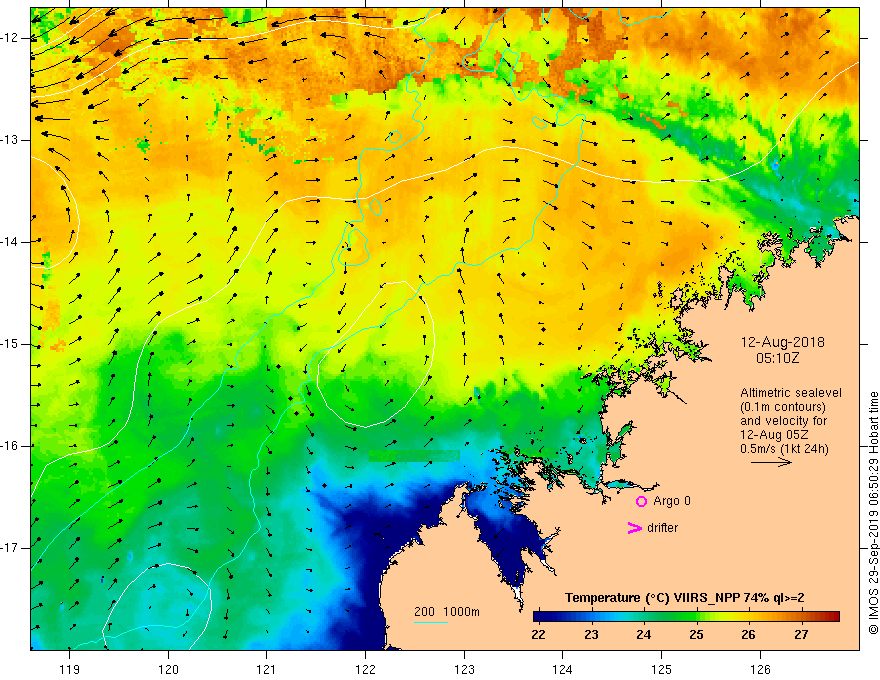Click the 'Altimetric sealevel' text
The width and height of the screenshot is (880, 680).
[791, 393]
